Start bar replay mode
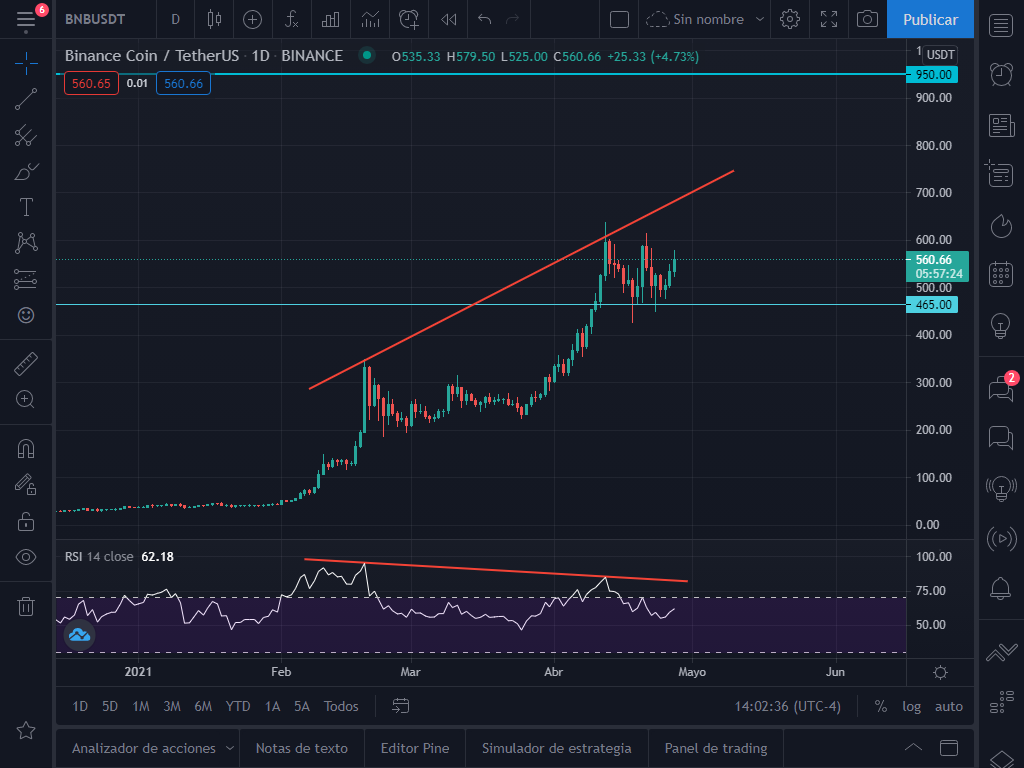This screenshot has height=768, width=1024. (x=449, y=20)
